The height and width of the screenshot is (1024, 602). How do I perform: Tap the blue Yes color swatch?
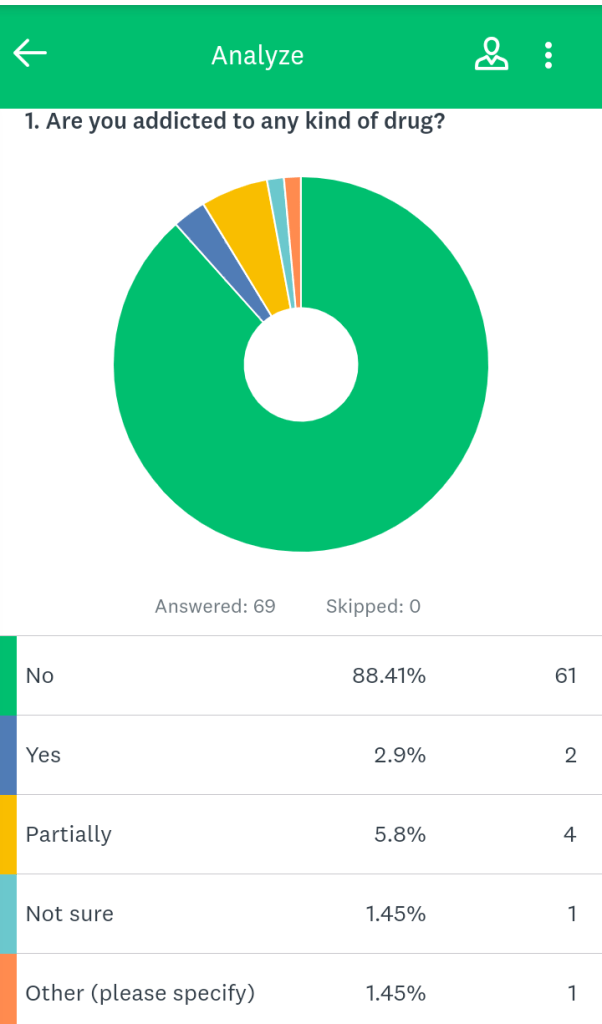point(8,755)
